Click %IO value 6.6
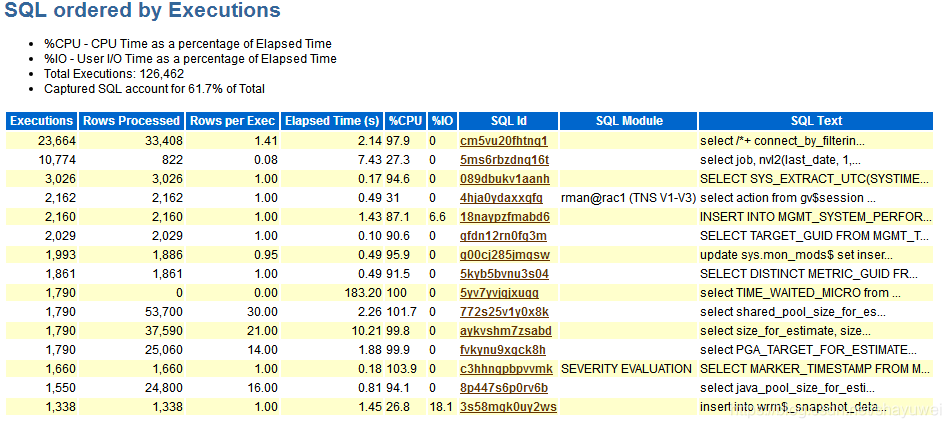 (437, 216)
